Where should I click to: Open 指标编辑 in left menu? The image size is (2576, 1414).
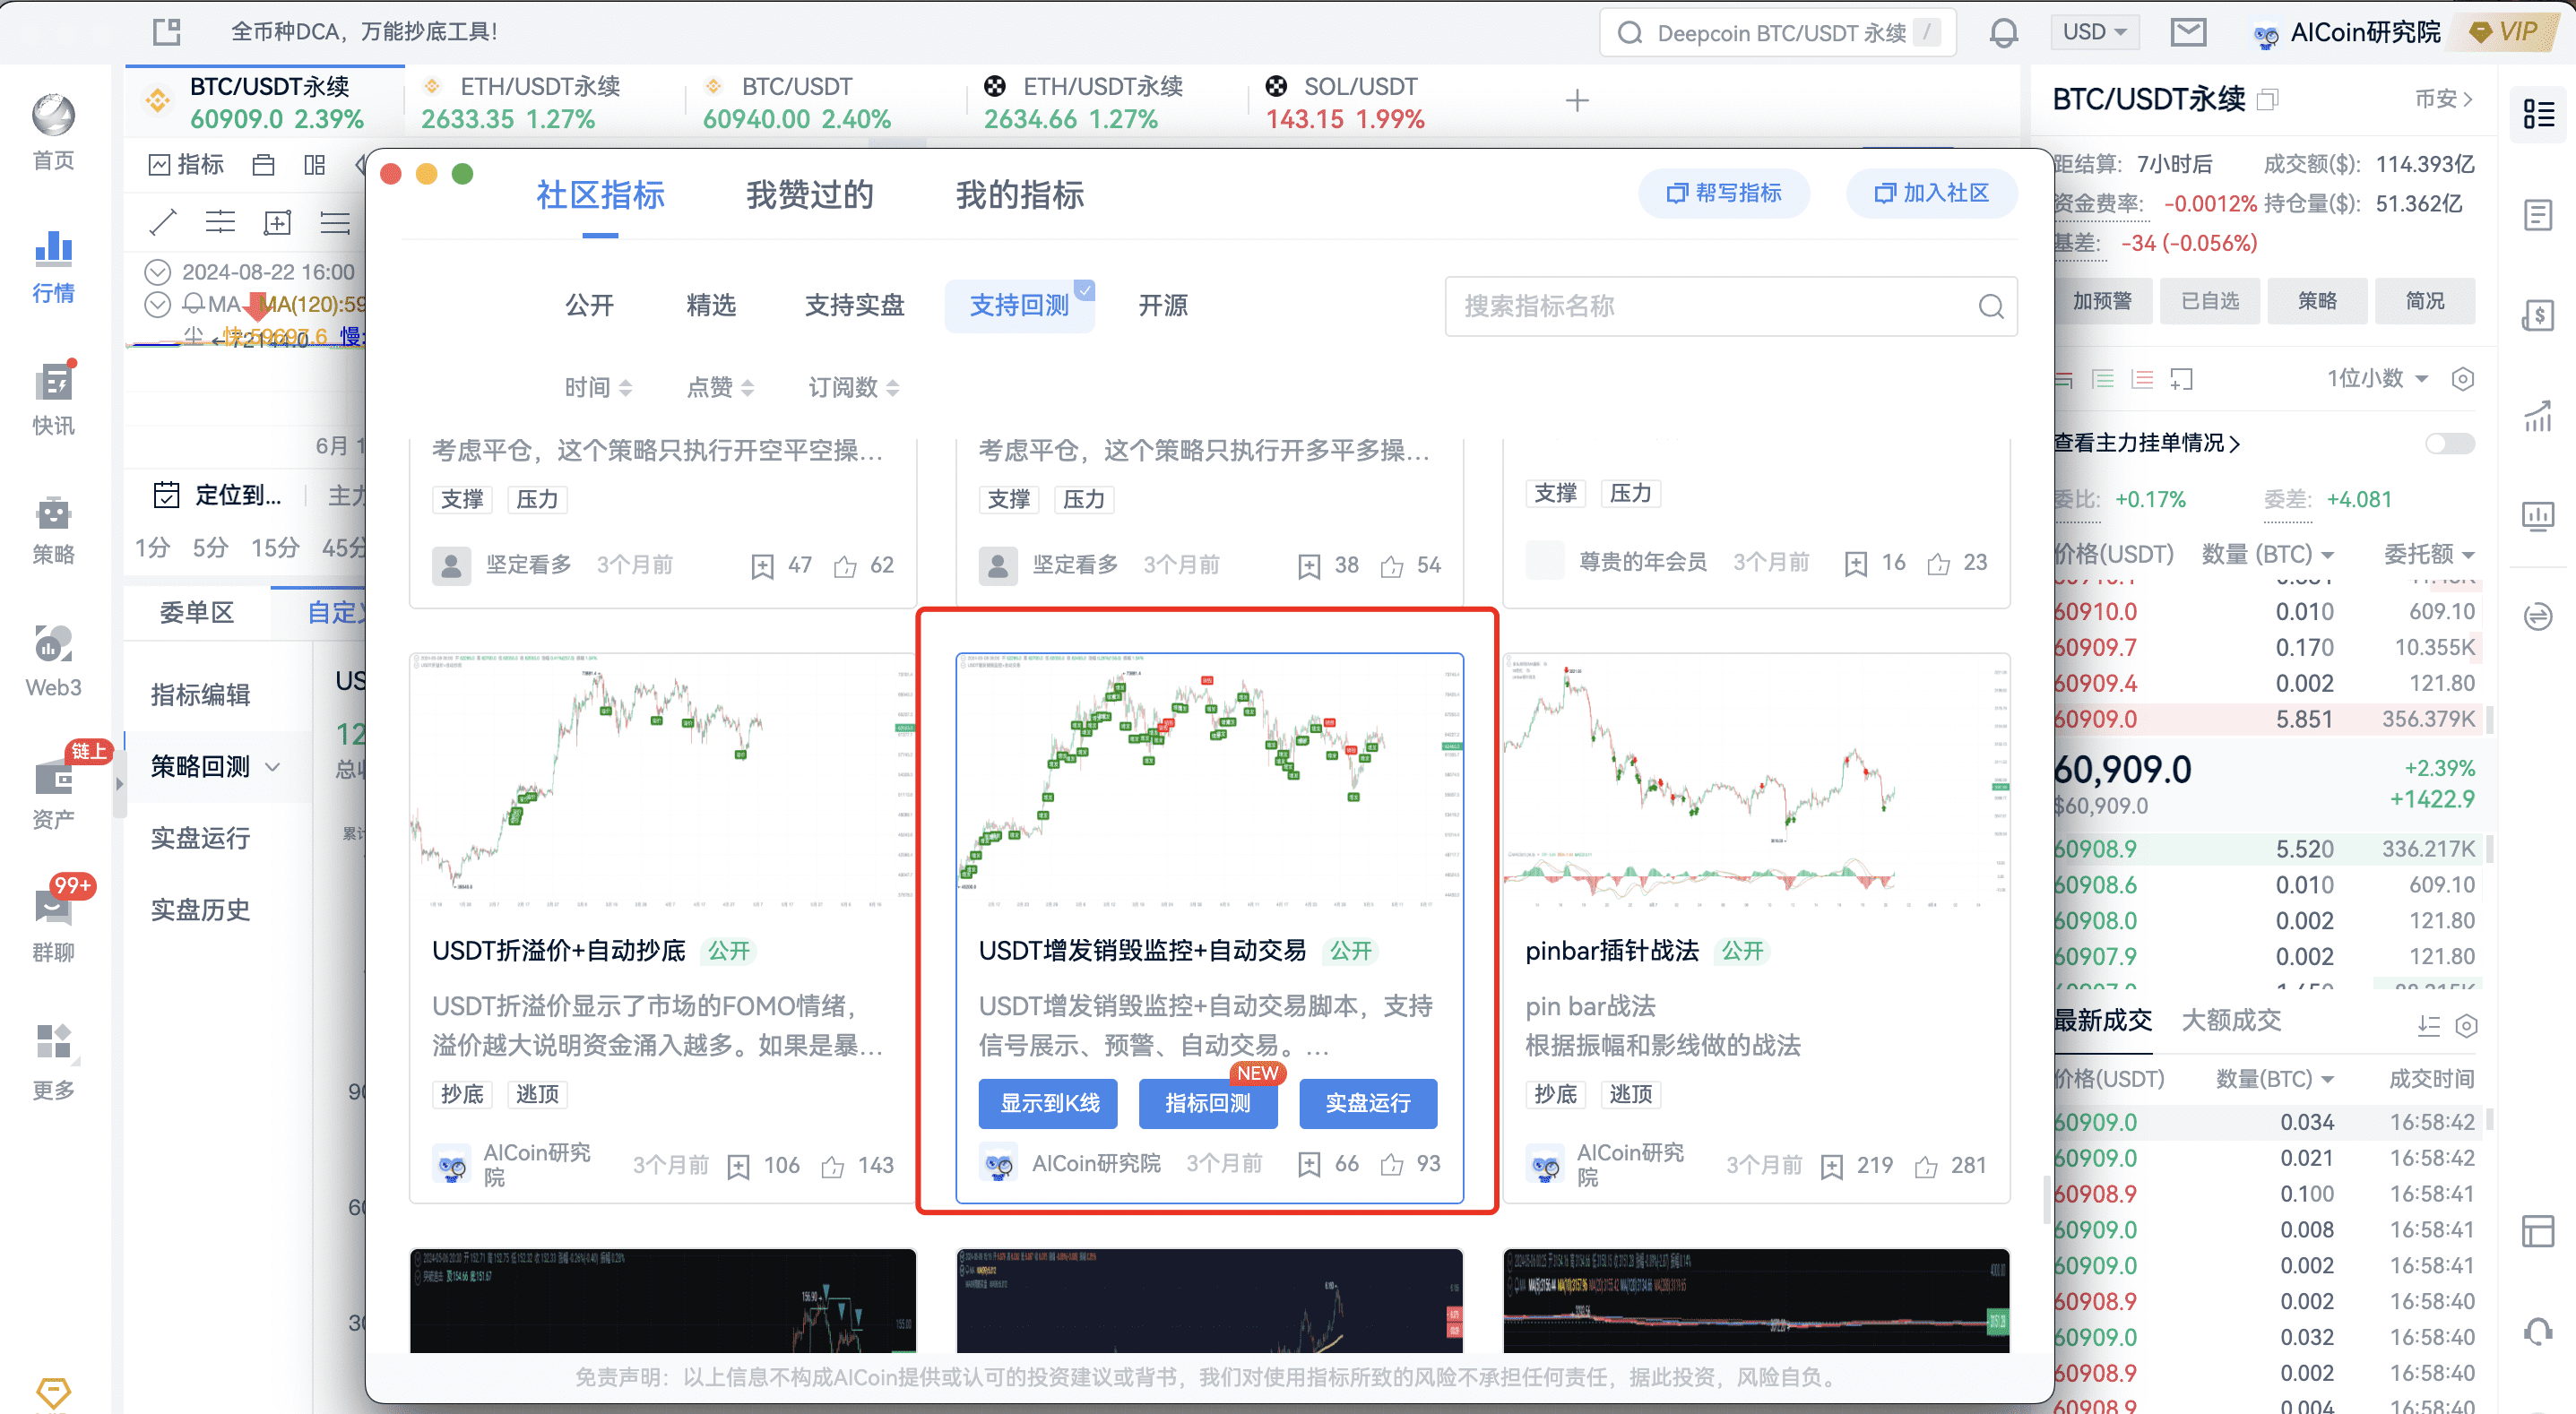click(200, 695)
